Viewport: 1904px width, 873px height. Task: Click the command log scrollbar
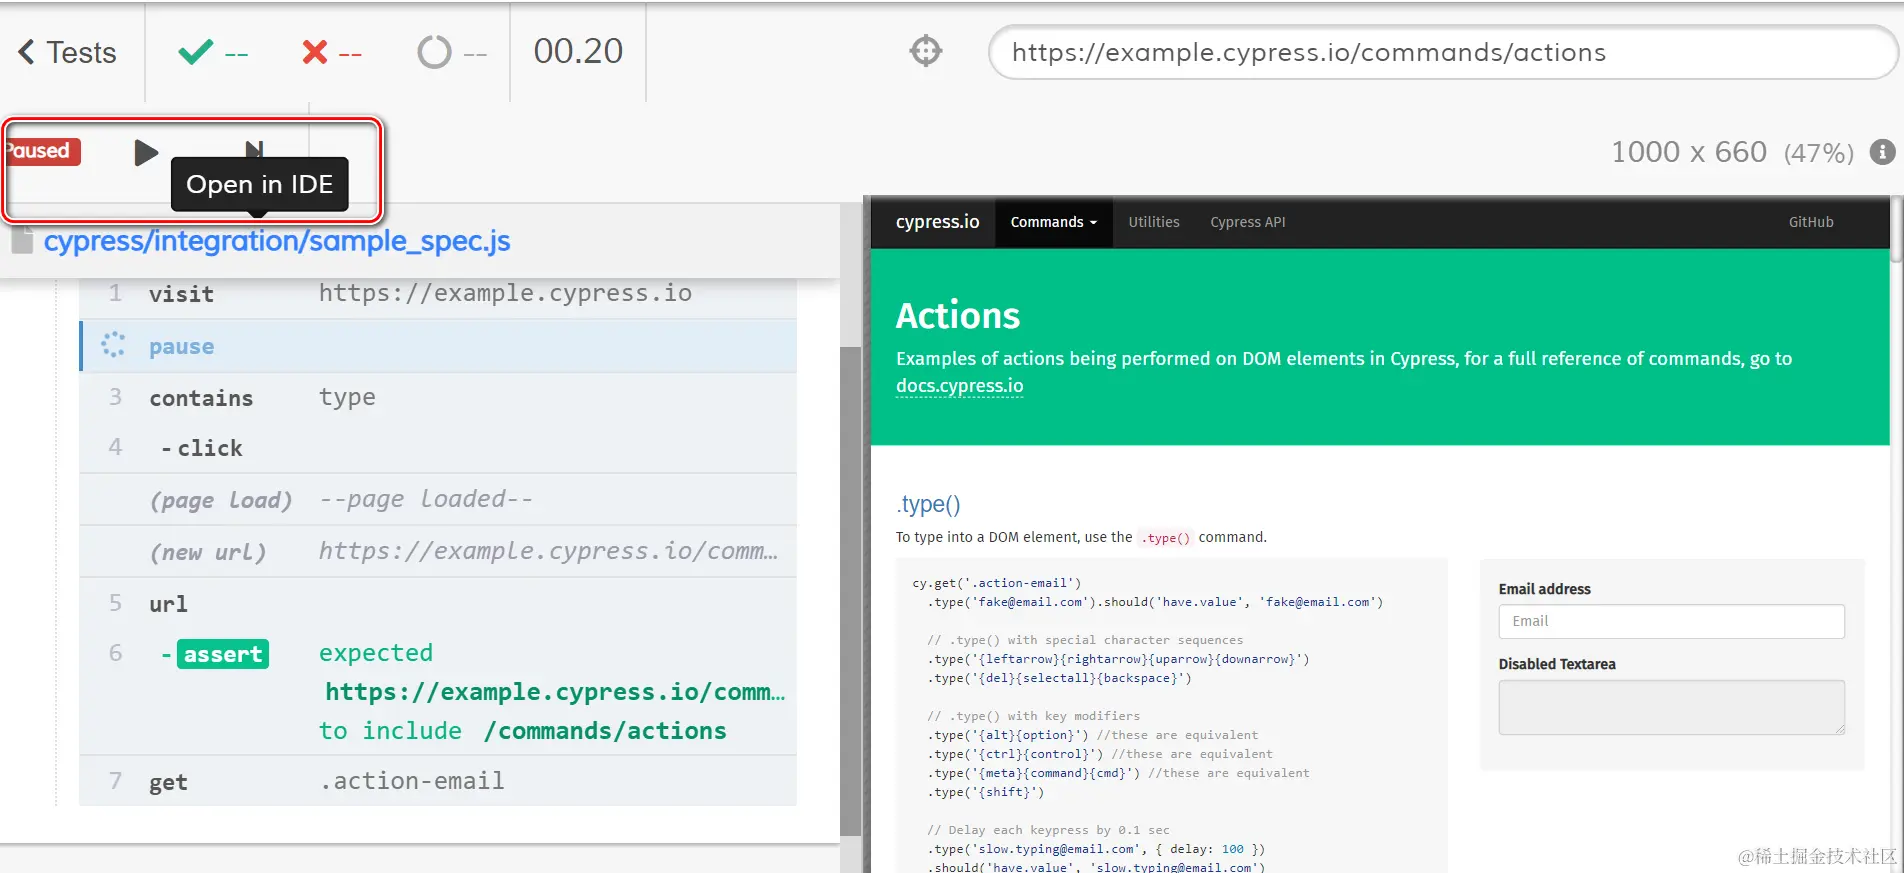[x=850, y=590]
